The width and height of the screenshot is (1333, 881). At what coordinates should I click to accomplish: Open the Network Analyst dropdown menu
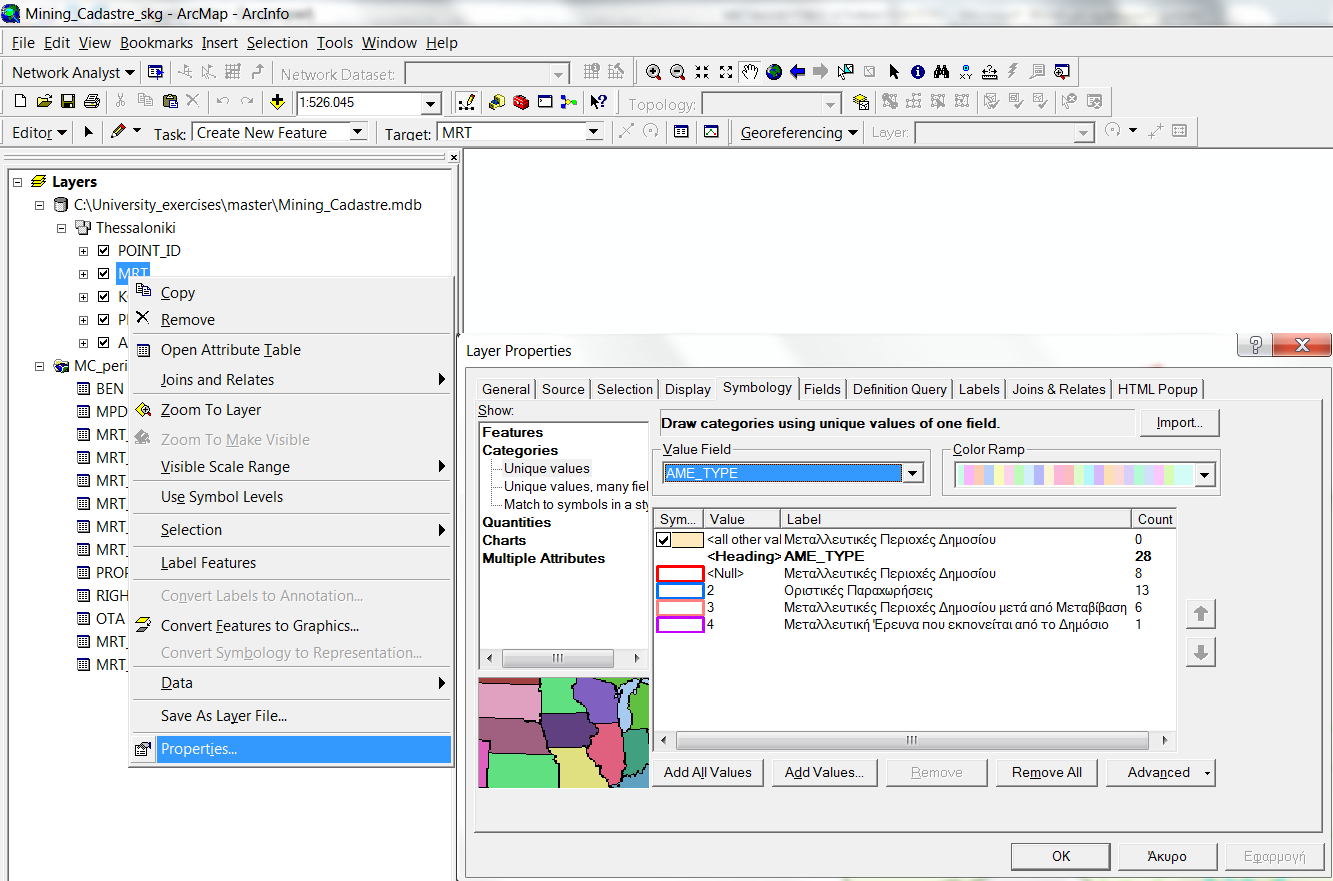(x=74, y=72)
